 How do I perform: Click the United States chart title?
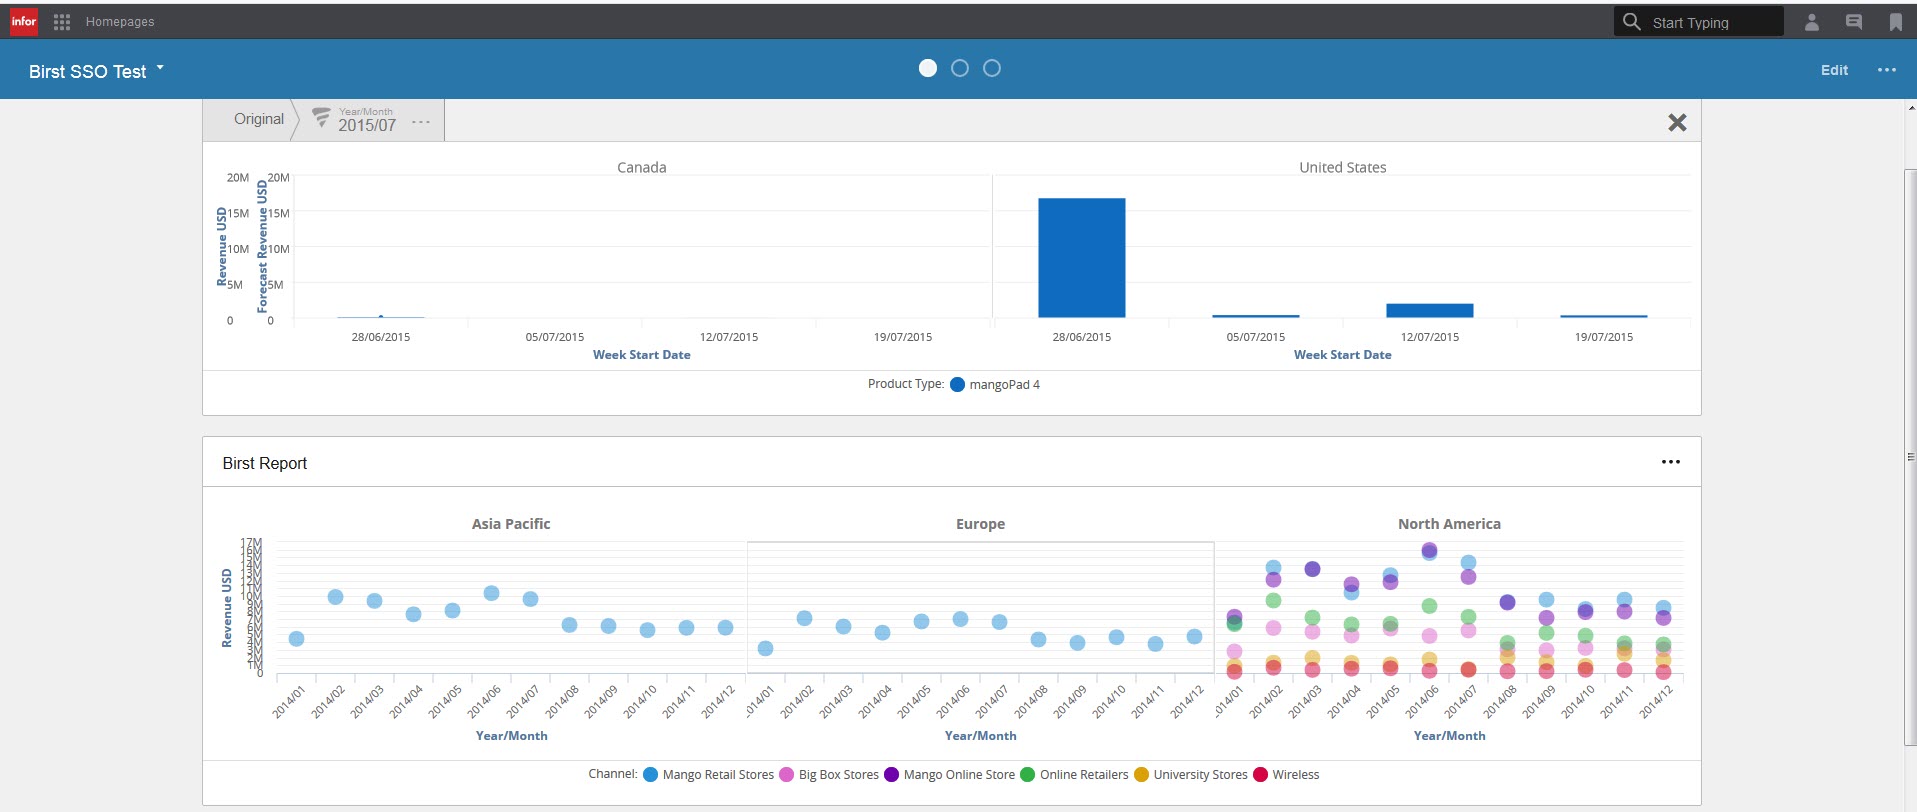[x=1342, y=167]
